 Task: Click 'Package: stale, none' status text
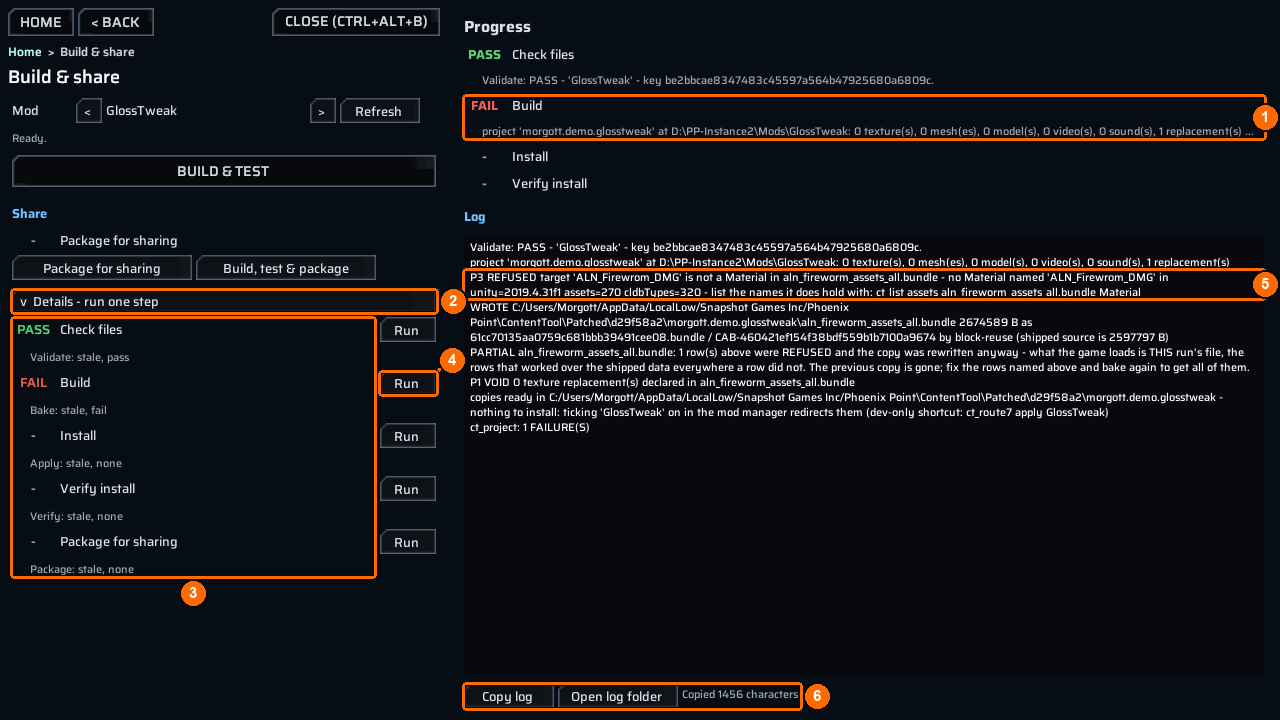[x=82, y=569]
